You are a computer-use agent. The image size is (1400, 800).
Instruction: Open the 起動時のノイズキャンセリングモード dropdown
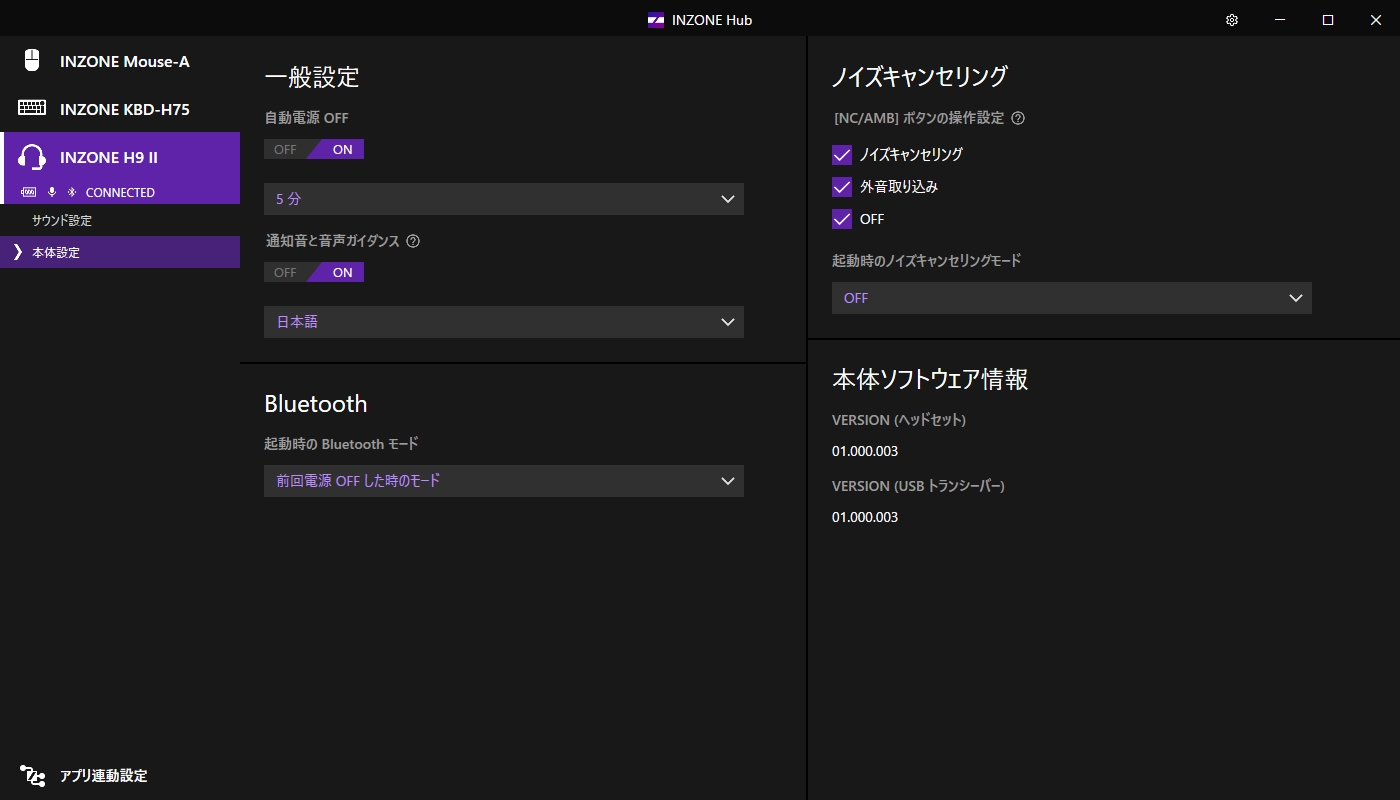click(x=1072, y=298)
